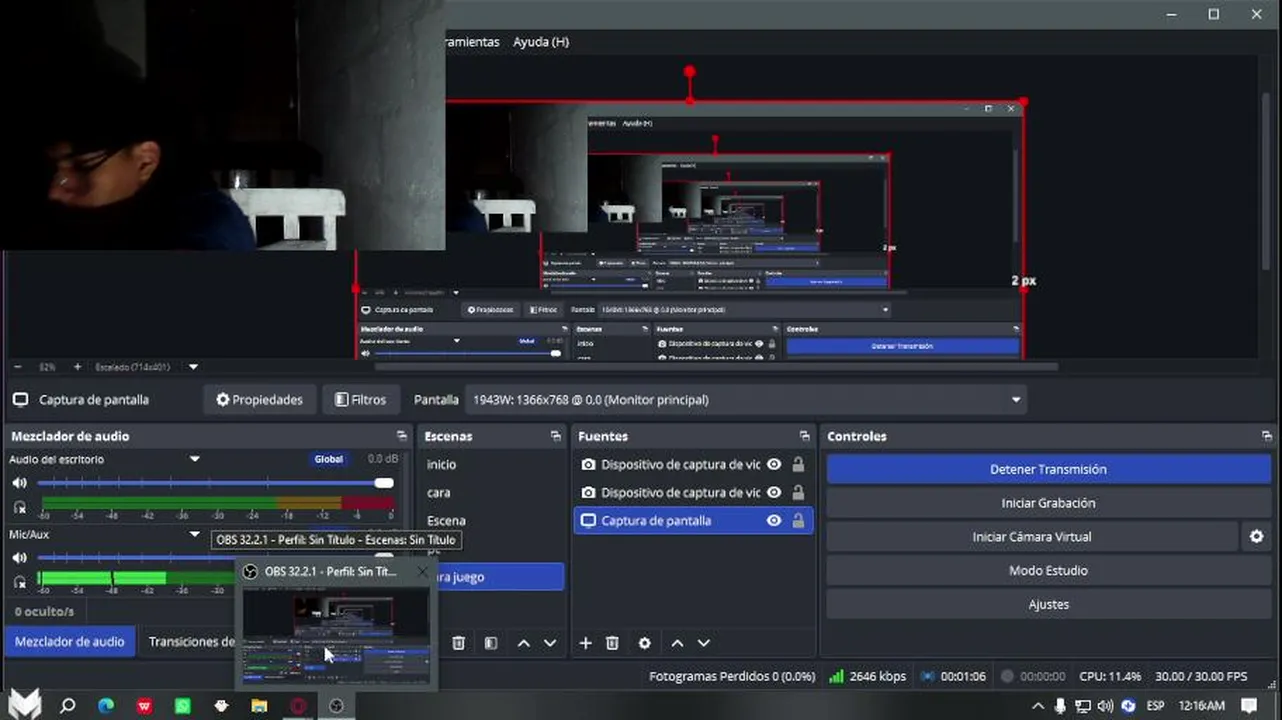Mute the Audio del escritorio speaker icon
This screenshot has width=1282, height=720.
tap(19, 483)
